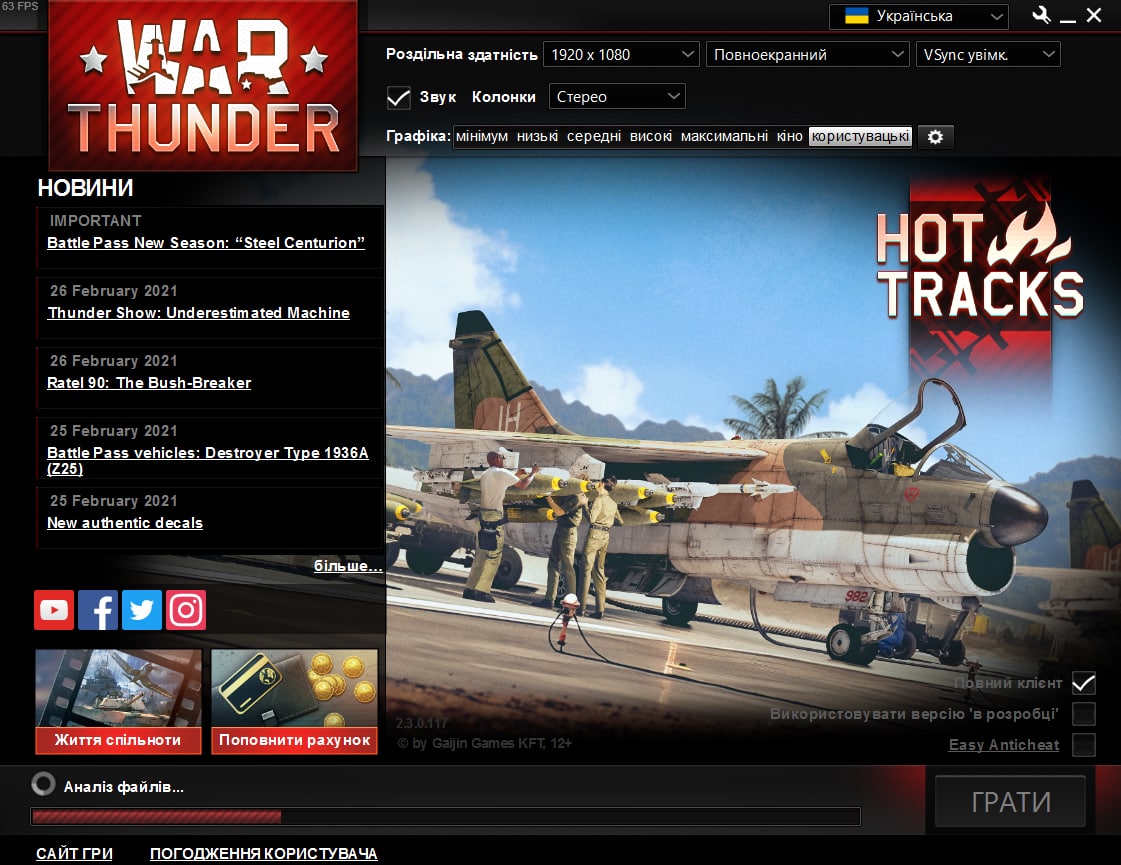Screen dimensions: 1121x865
Task: Open New authentic decals news link
Action: click(x=125, y=523)
